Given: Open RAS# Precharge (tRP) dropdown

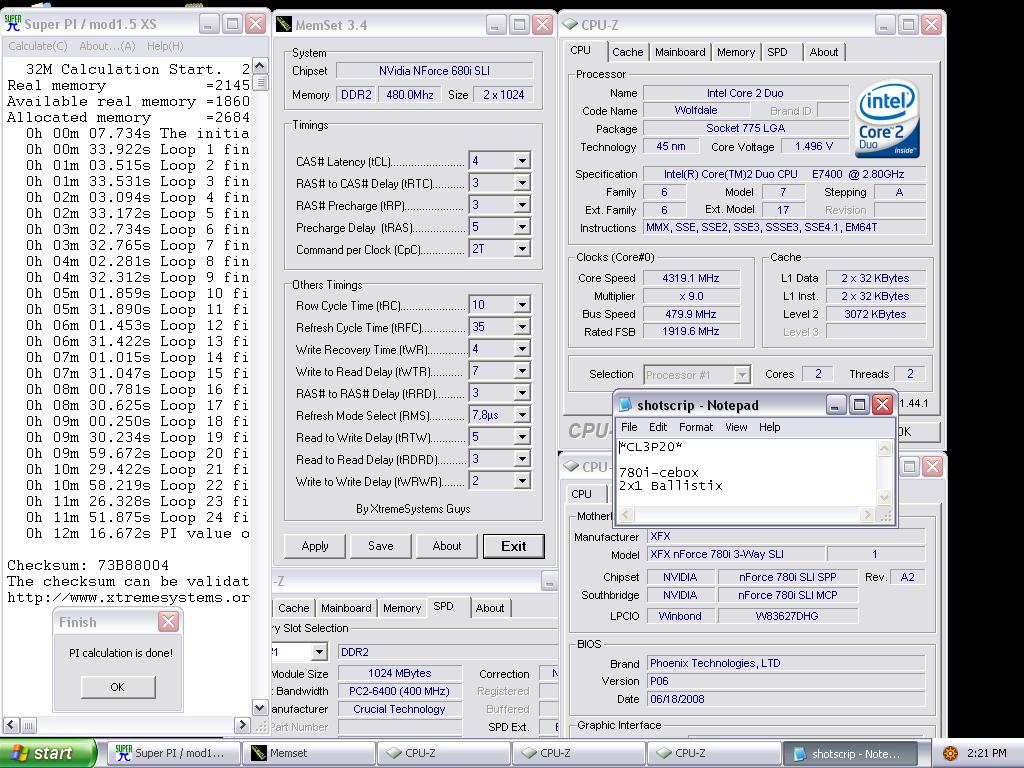Looking at the screenshot, I should click(522, 205).
